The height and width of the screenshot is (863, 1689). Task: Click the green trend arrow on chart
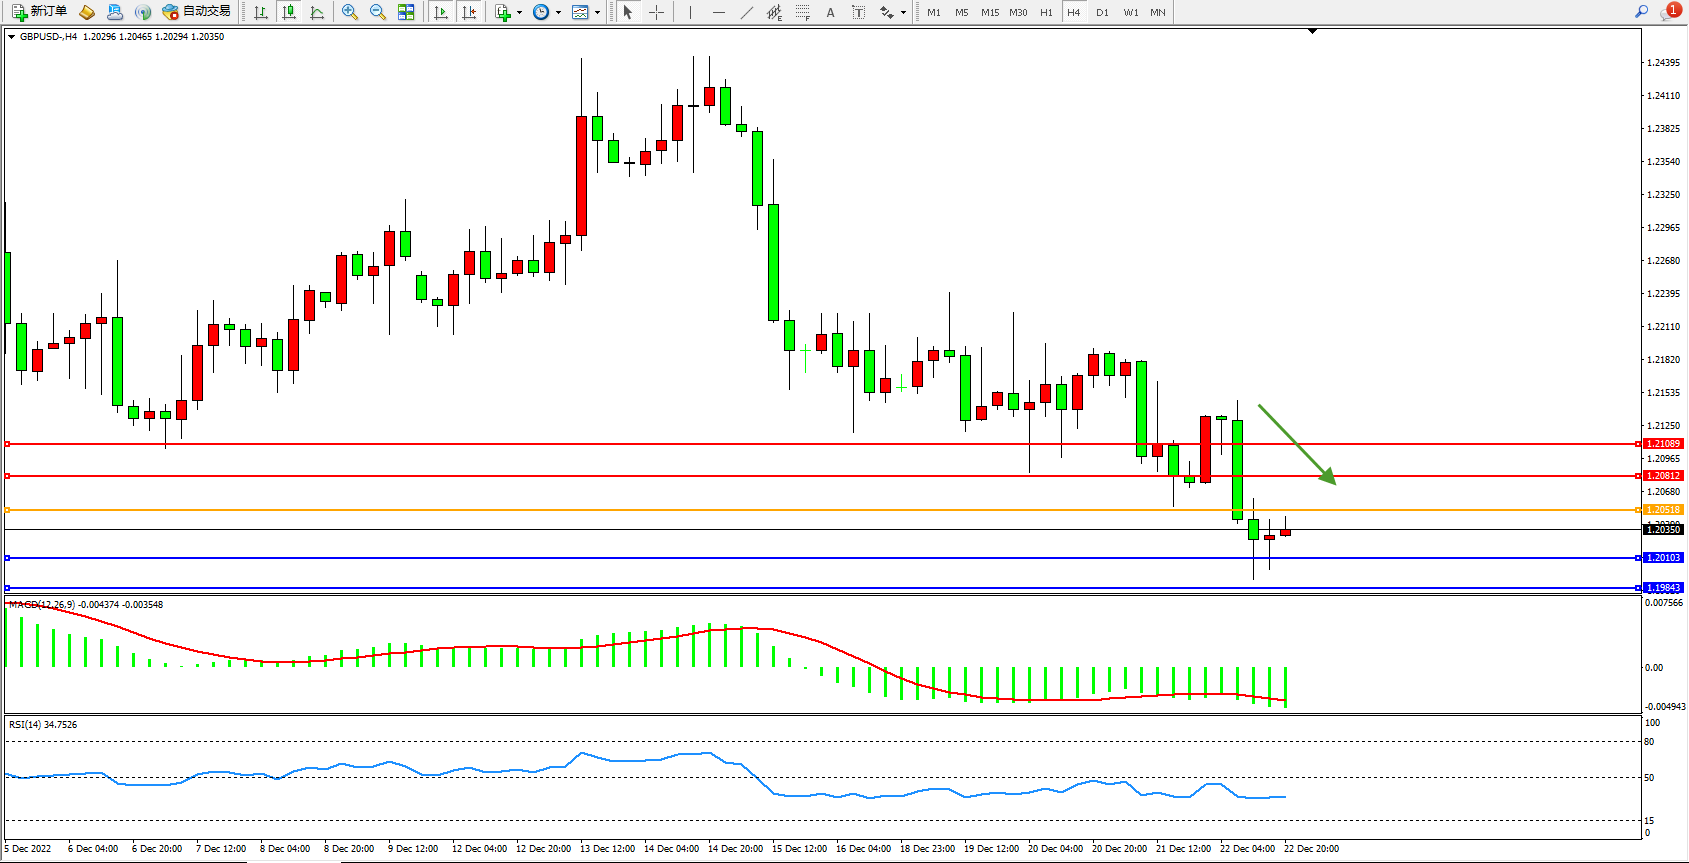[x=1296, y=443]
